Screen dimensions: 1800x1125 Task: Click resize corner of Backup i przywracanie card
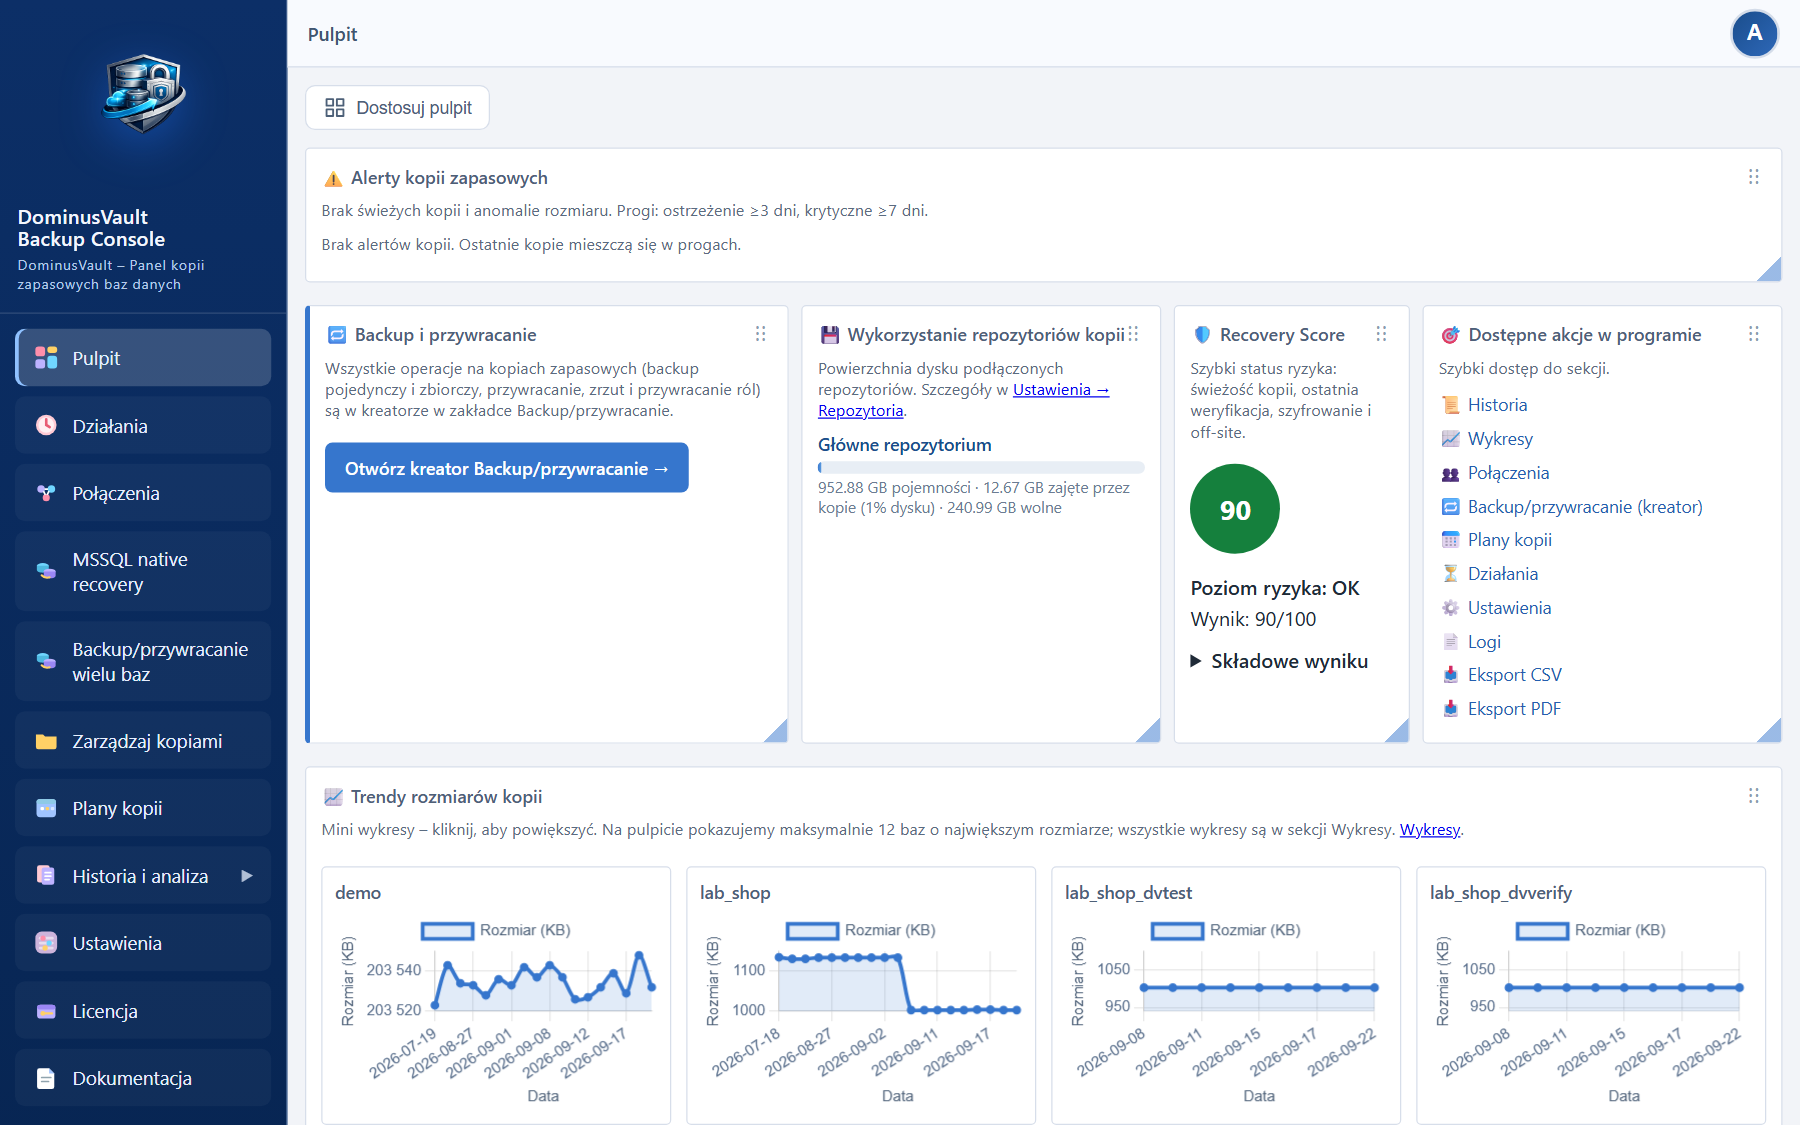[776, 731]
